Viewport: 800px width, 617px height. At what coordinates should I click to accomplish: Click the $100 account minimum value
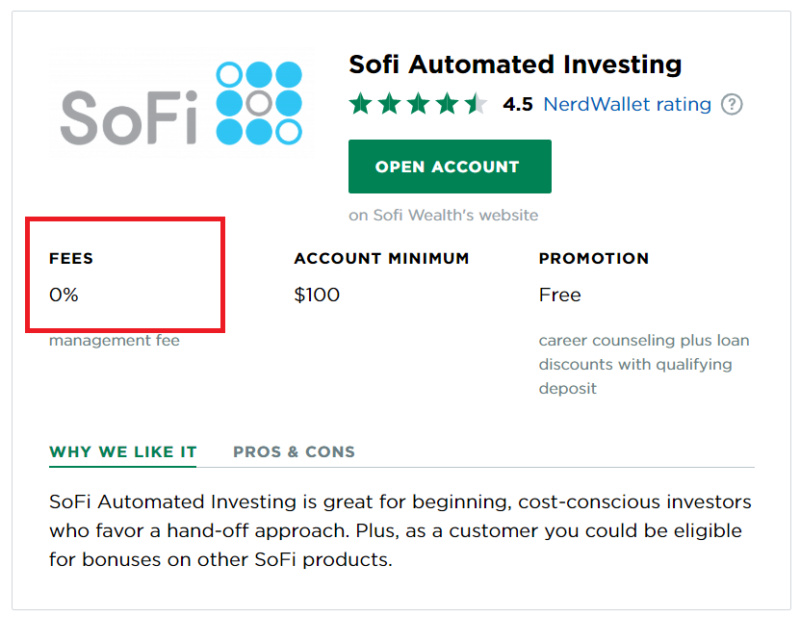tap(316, 294)
